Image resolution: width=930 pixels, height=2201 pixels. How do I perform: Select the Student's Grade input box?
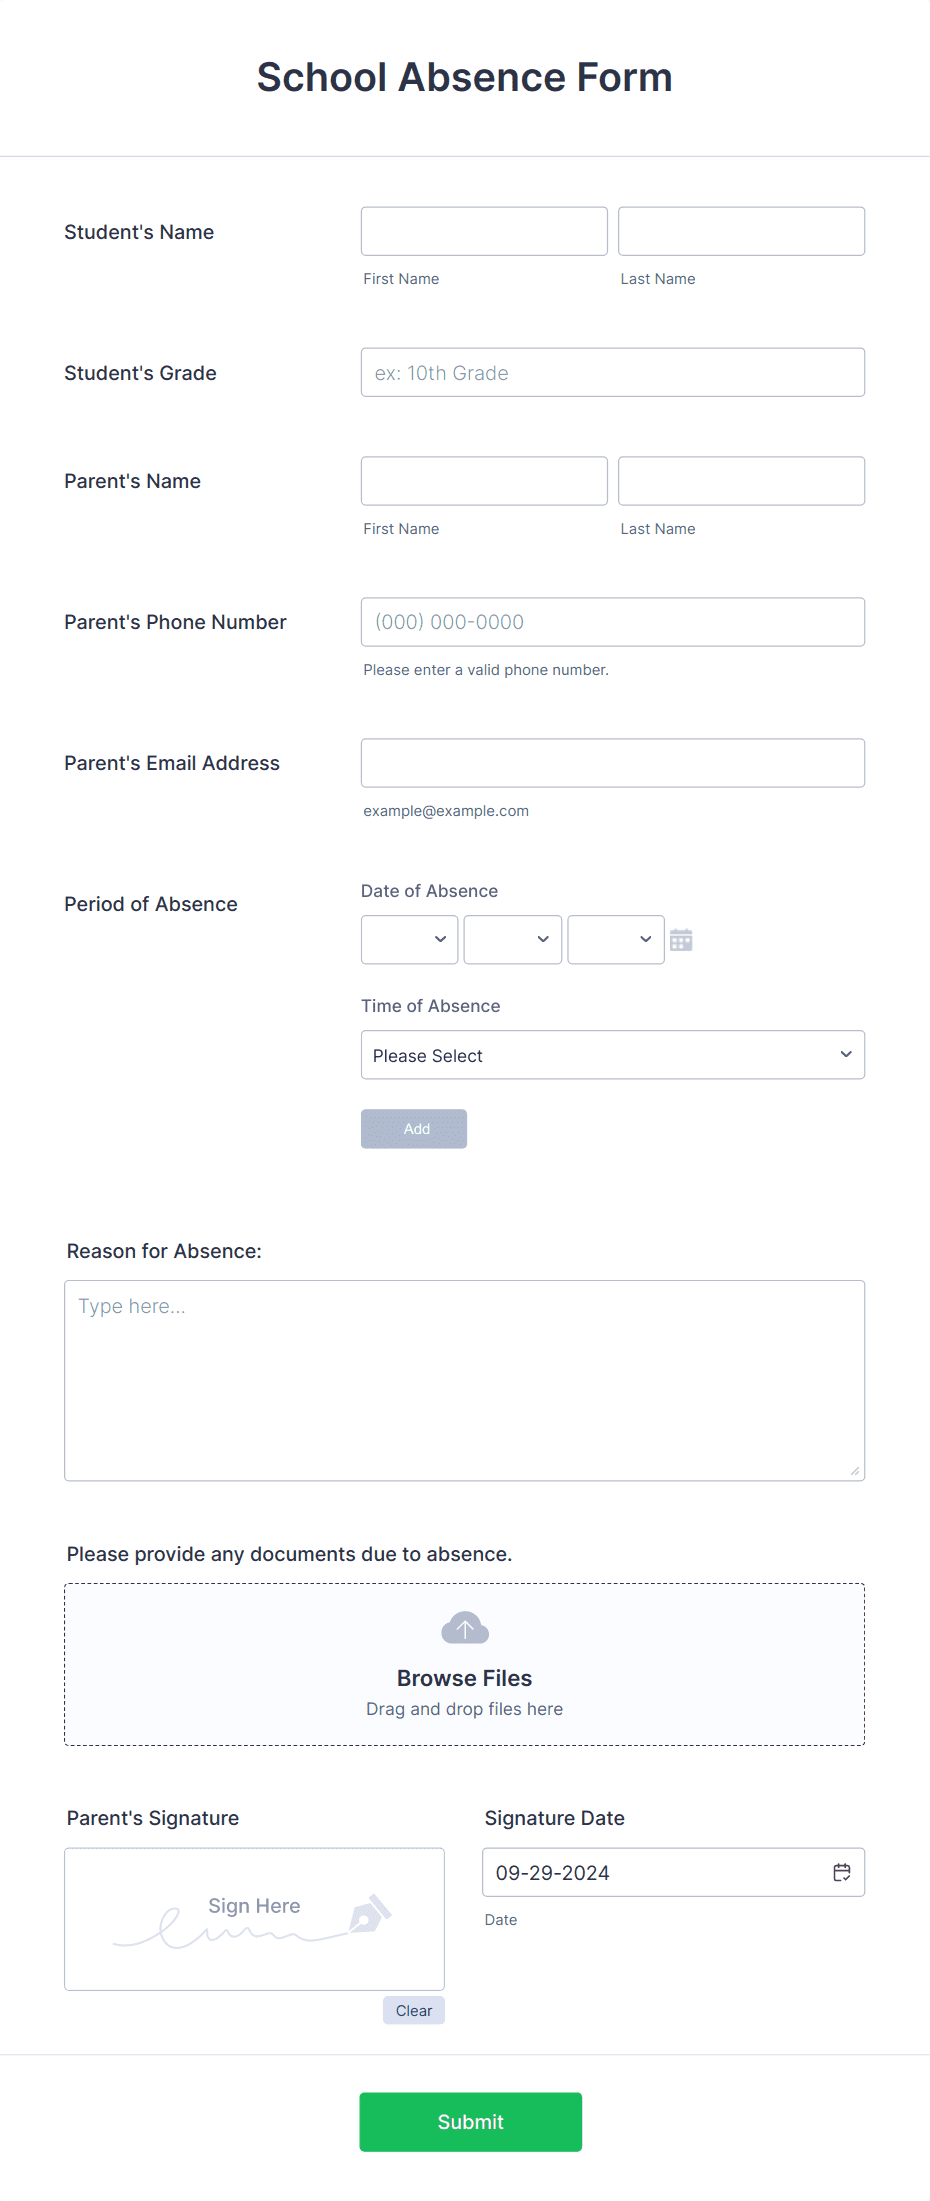point(612,372)
